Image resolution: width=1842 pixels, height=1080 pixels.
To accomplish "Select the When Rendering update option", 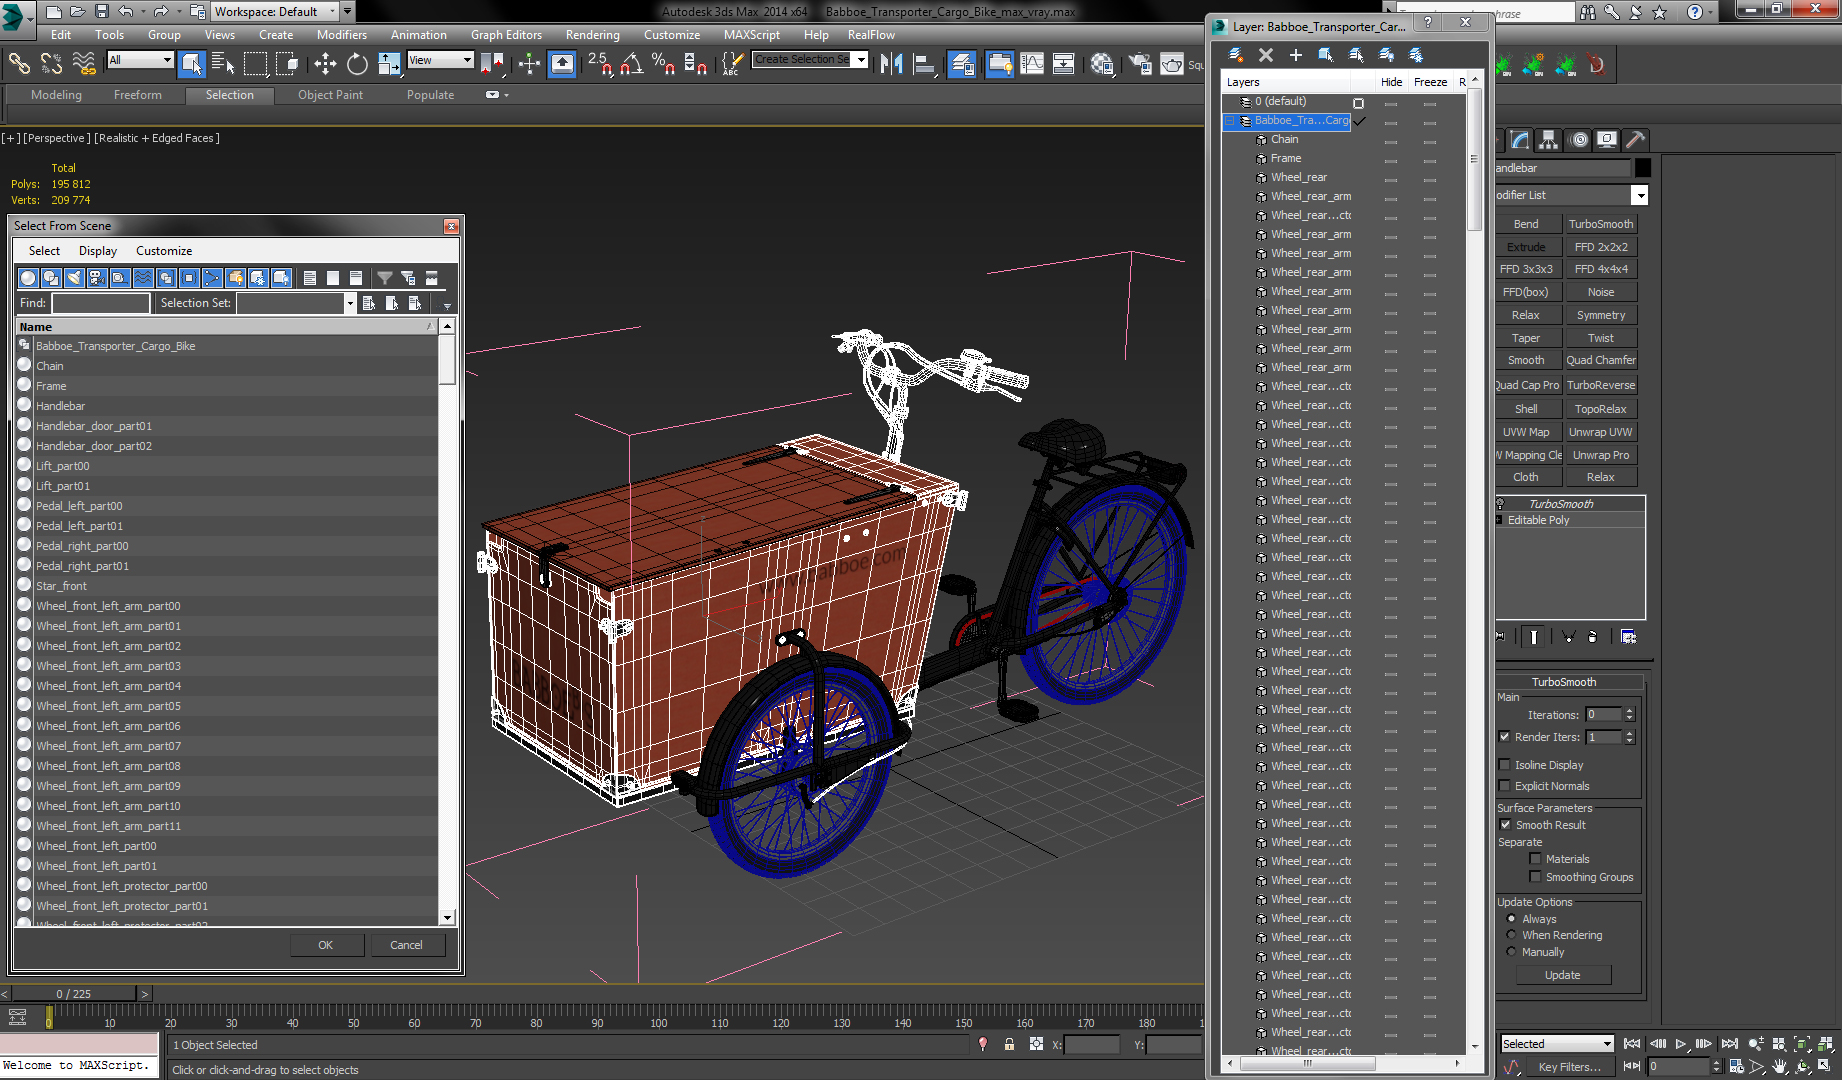I will click(1511, 935).
